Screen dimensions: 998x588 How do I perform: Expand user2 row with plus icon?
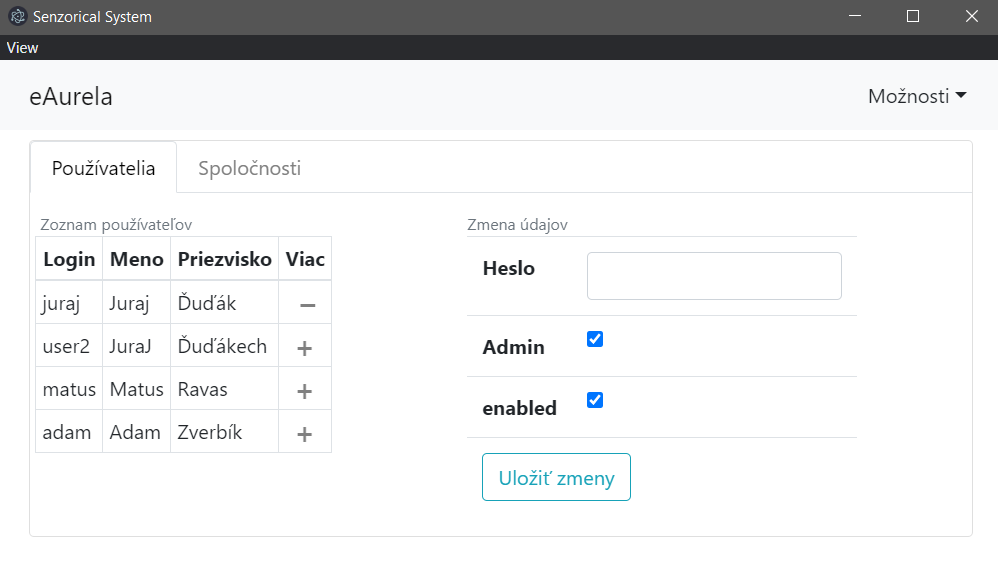[305, 348]
